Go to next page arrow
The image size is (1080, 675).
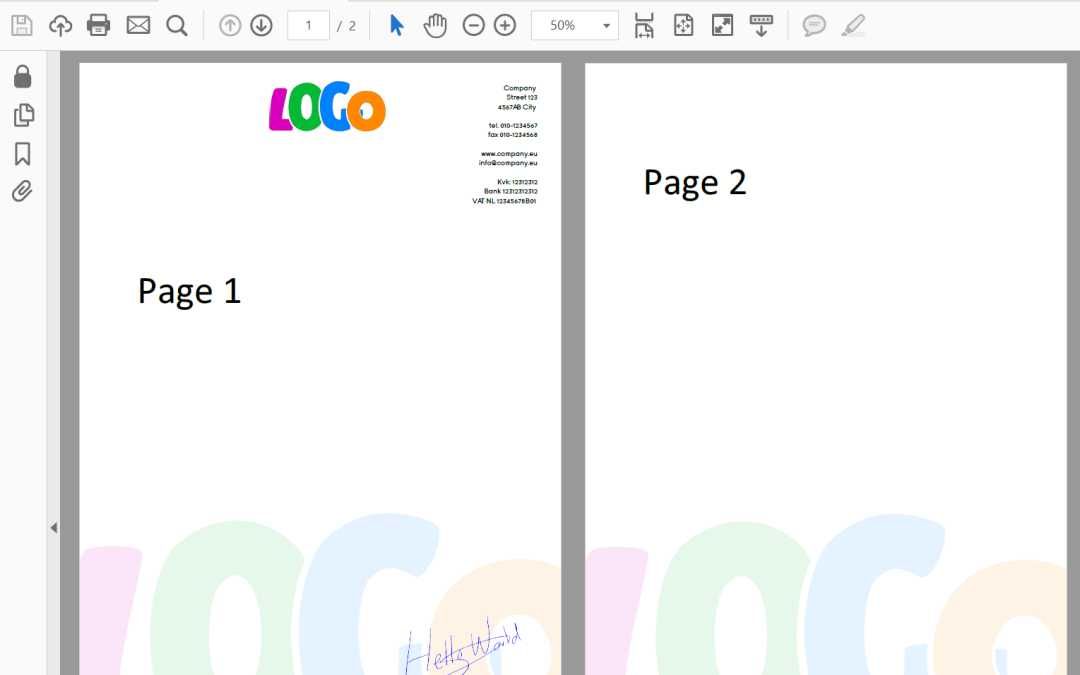pos(261,26)
